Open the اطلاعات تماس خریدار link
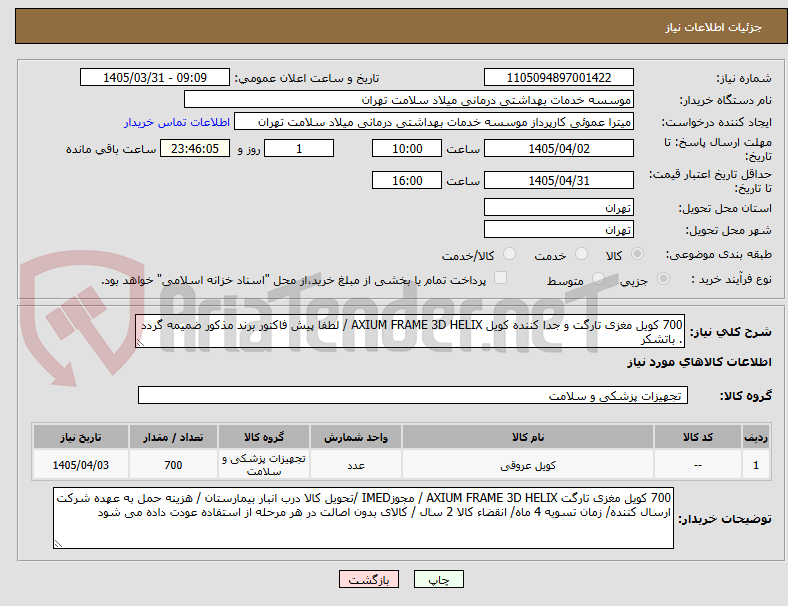788x606 pixels. pyautogui.click(x=177, y=122)
